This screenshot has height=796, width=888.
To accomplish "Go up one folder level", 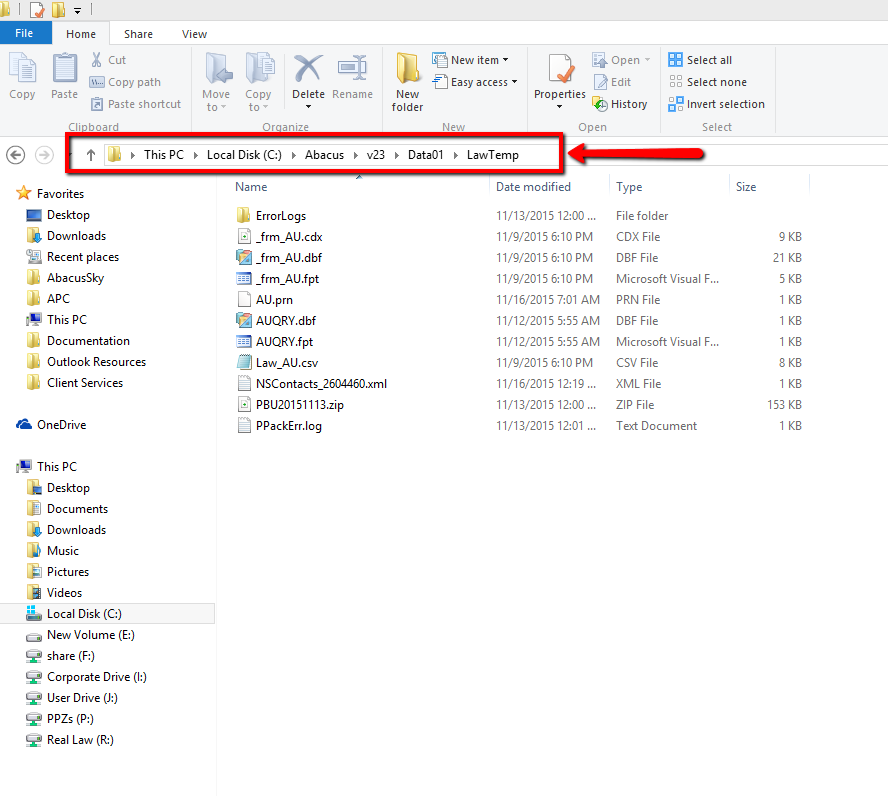I will (x=91, y=155).
